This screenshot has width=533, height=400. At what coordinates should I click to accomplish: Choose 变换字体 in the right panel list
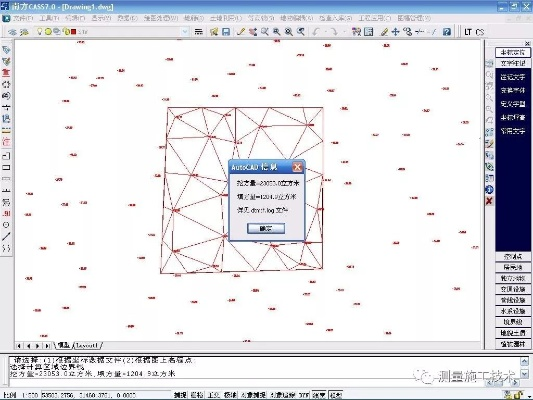[513, 90]
